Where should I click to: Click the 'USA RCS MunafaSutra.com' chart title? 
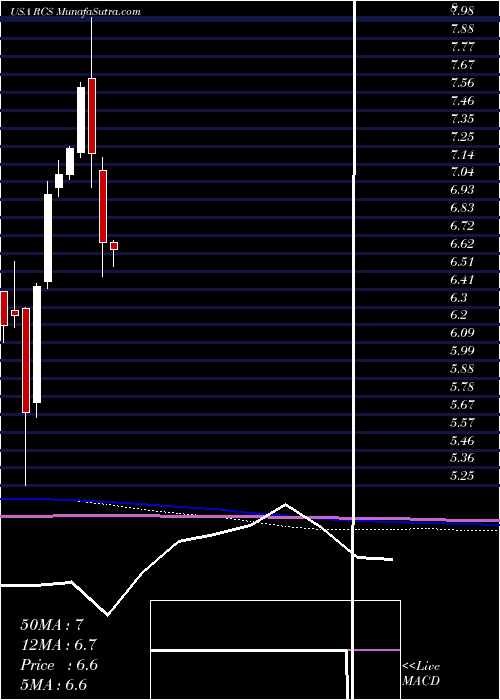[x=73, y=12]
